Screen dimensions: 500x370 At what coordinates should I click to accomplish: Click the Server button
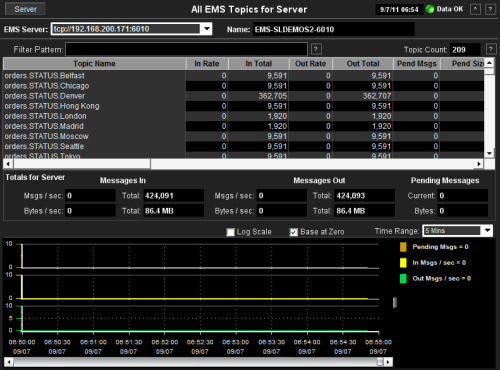(x=25, y=9)
